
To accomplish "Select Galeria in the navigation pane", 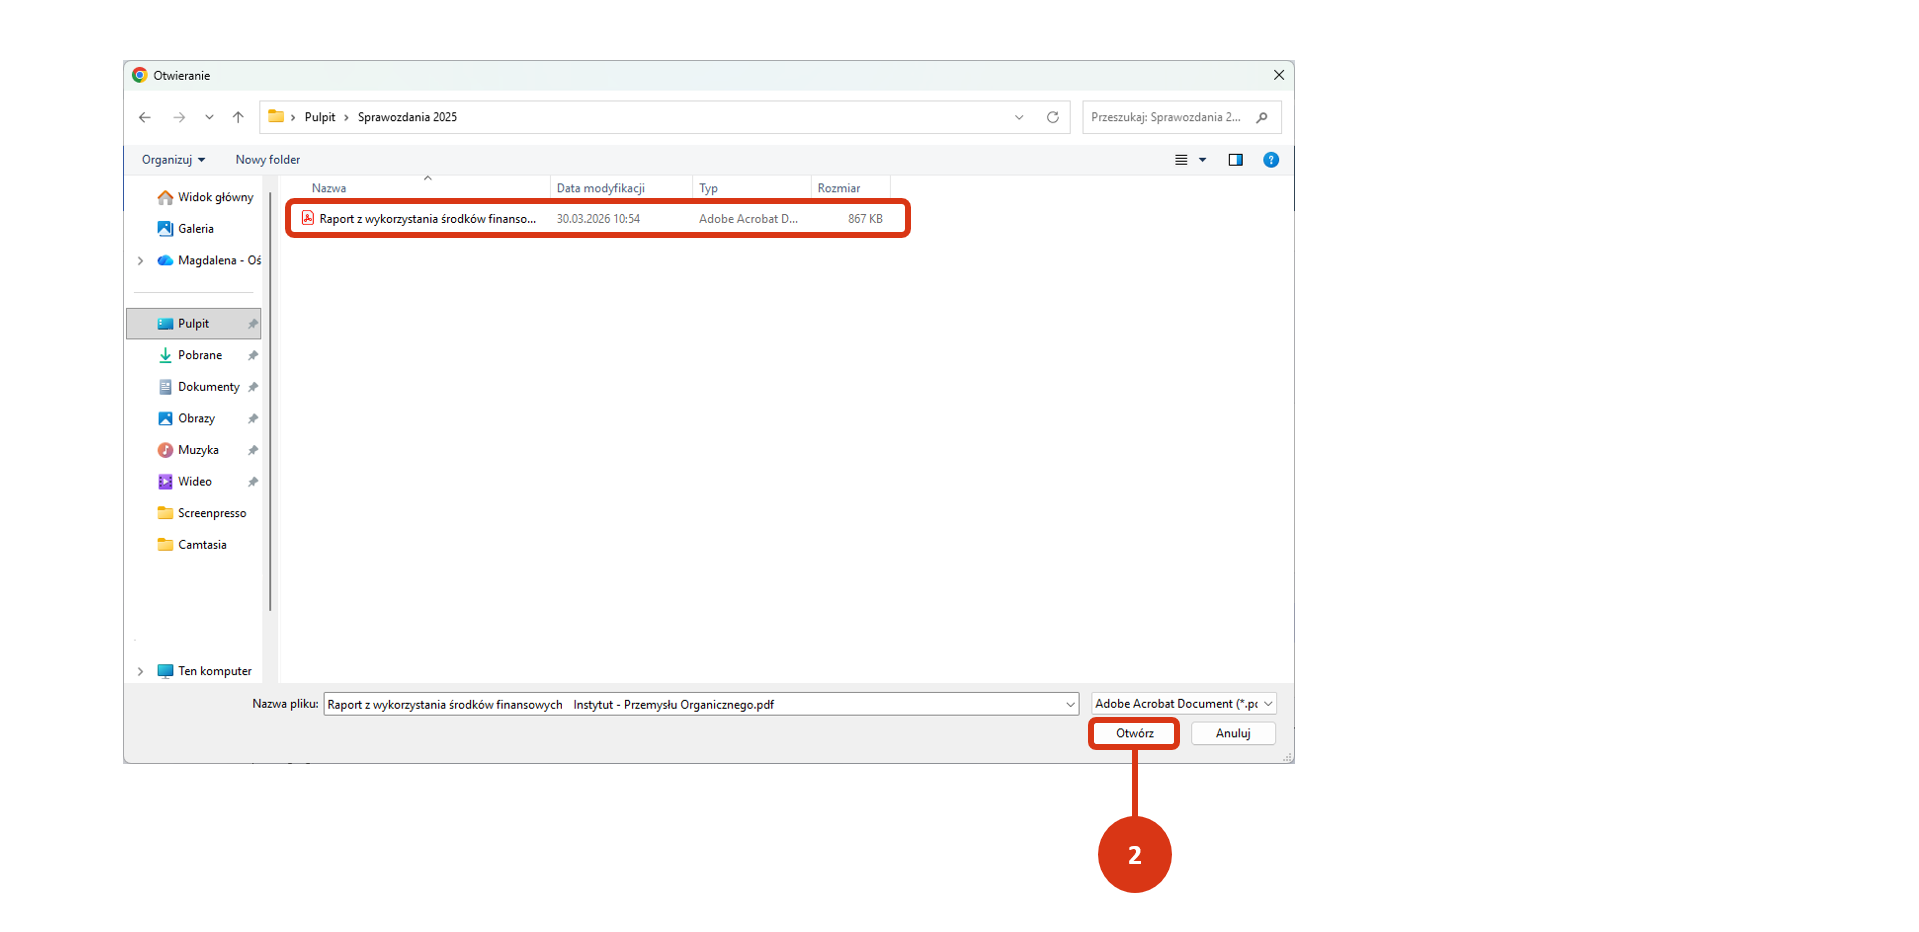I will click(x=196, y=229).
